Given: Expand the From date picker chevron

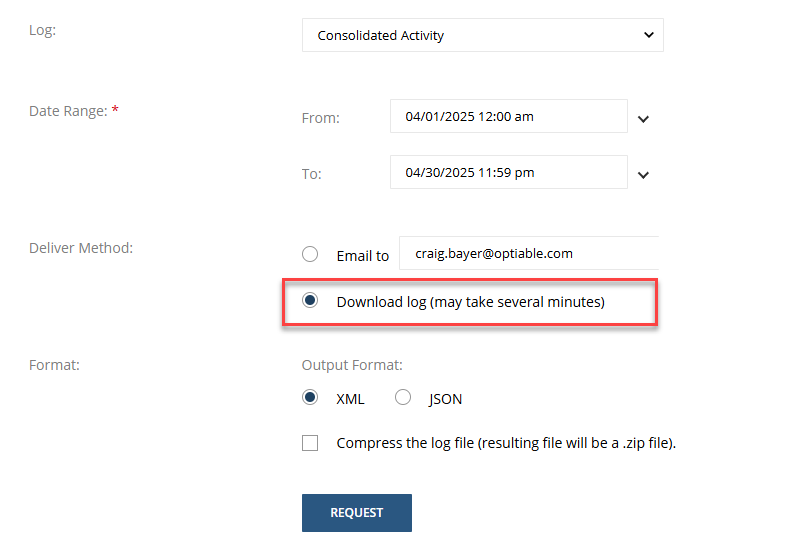Looking at the screenshot, I should 643,119.
